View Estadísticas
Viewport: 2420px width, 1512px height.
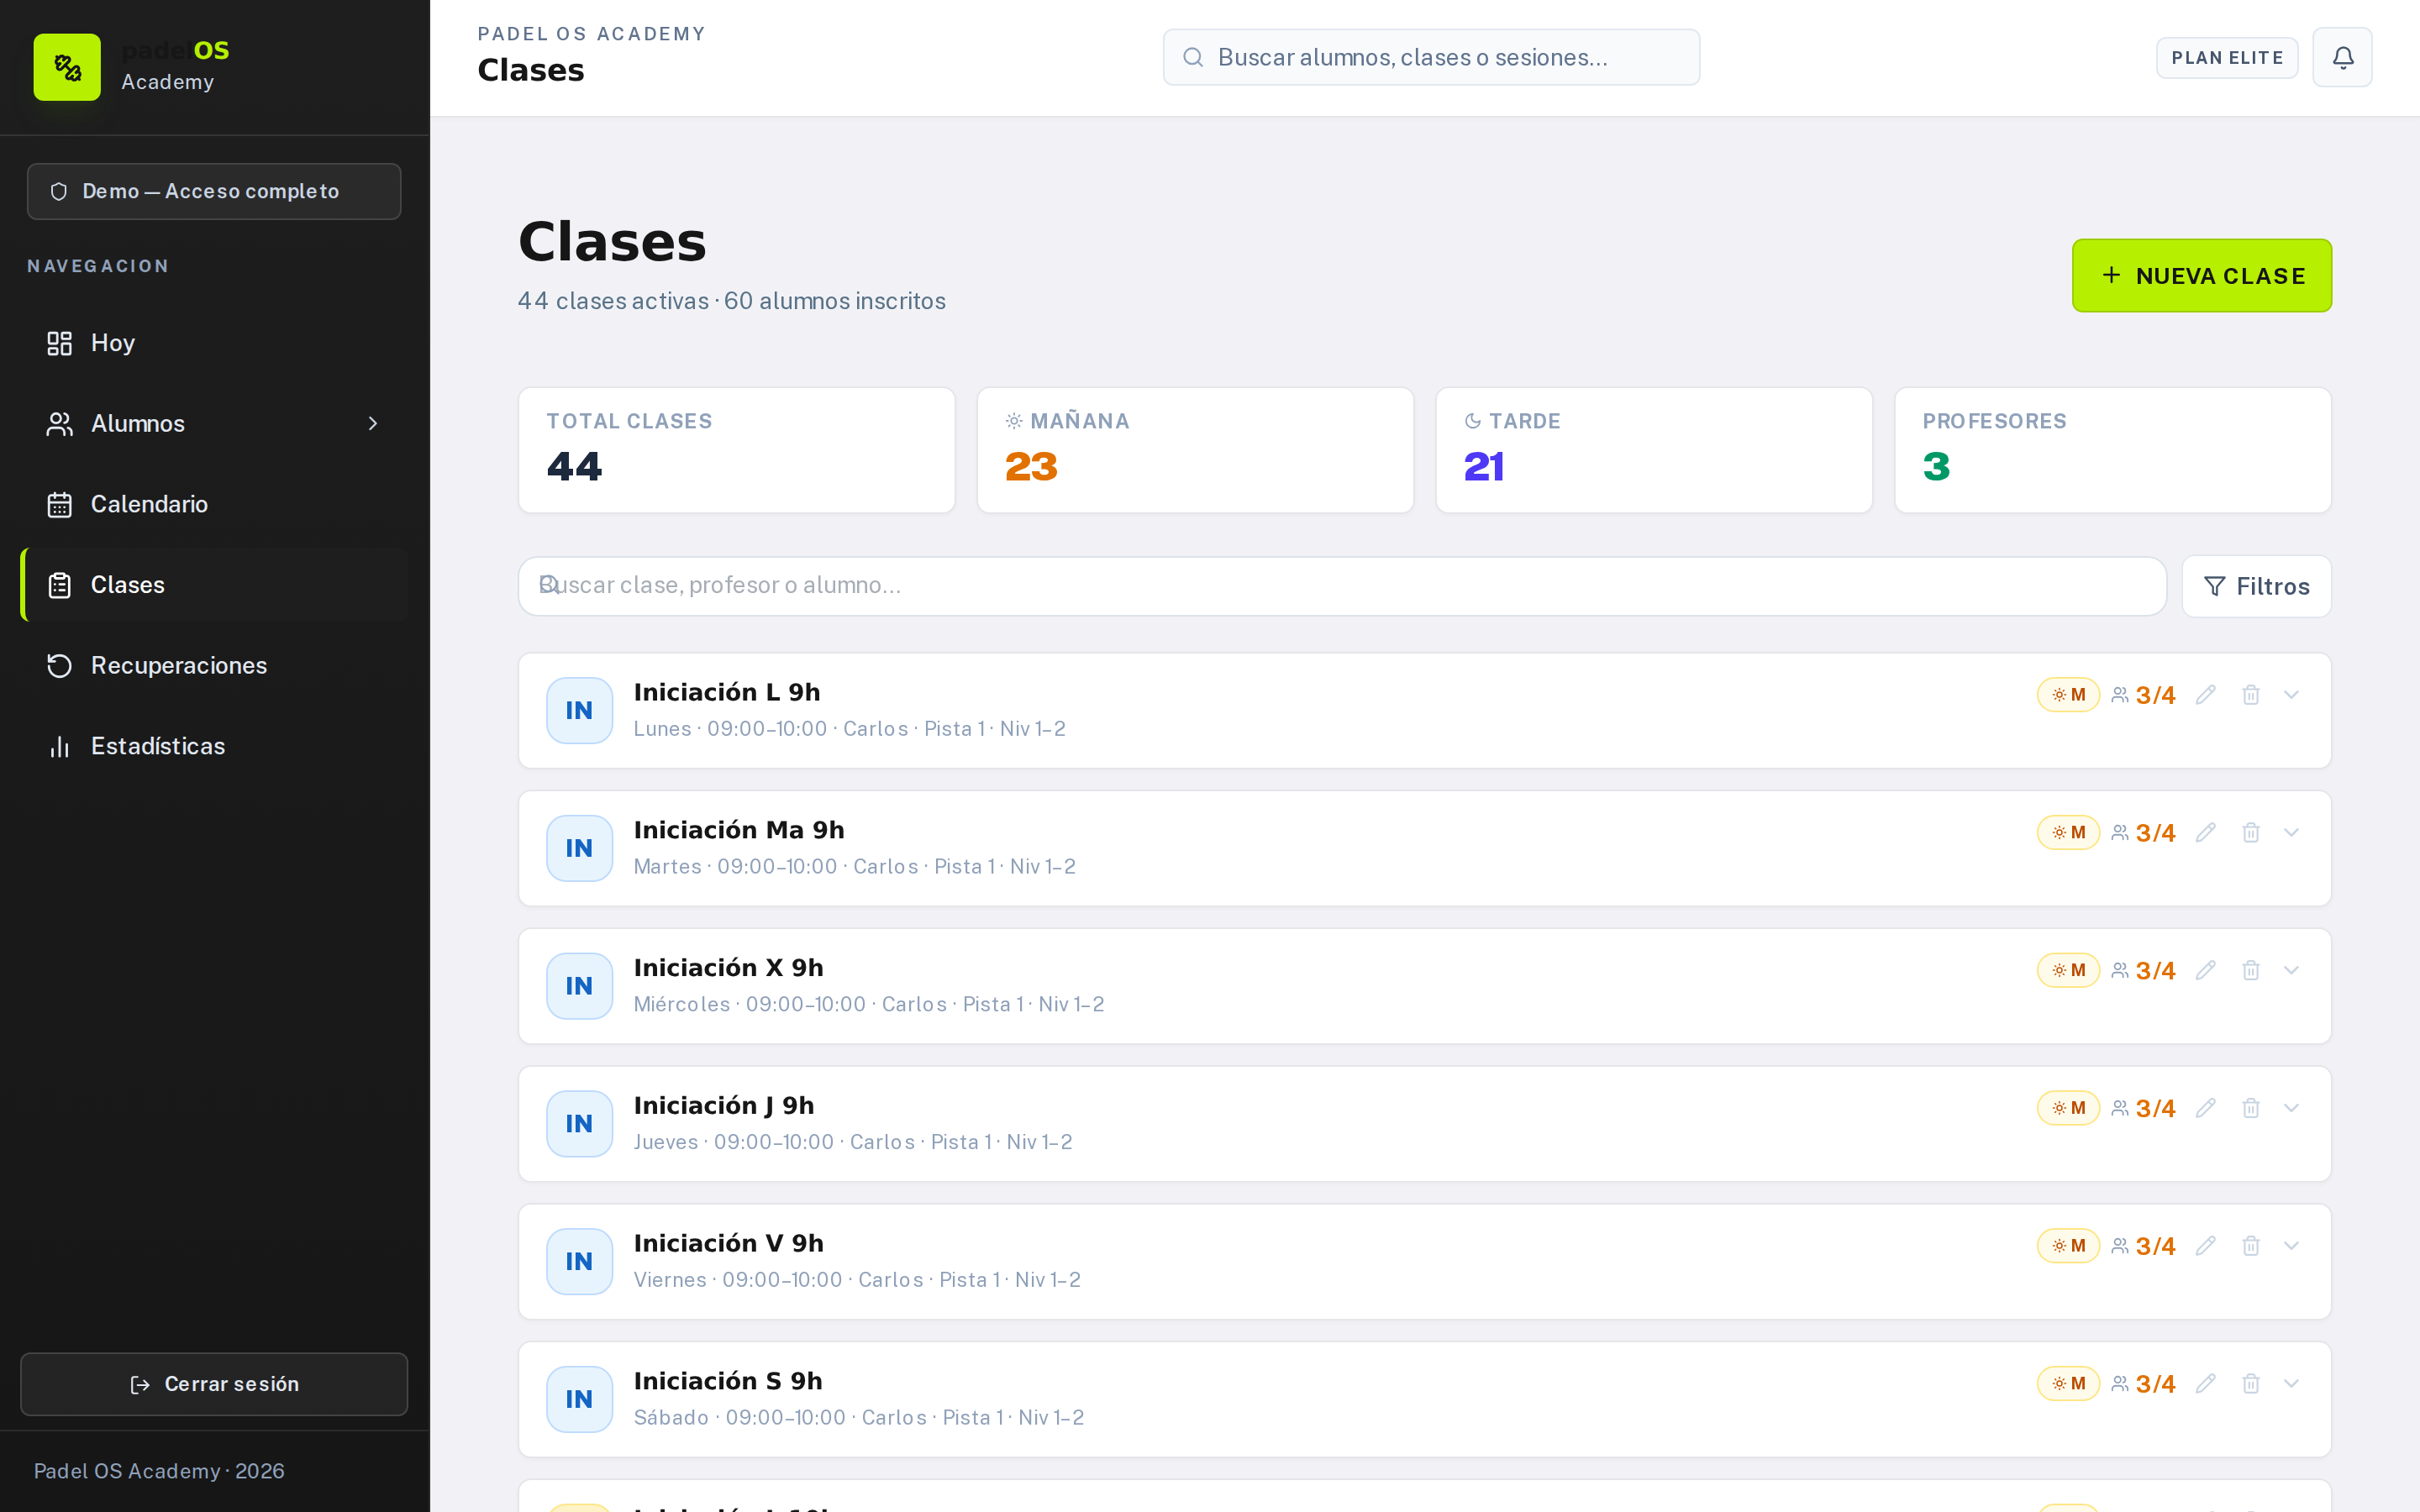click(x=214, y=746)
